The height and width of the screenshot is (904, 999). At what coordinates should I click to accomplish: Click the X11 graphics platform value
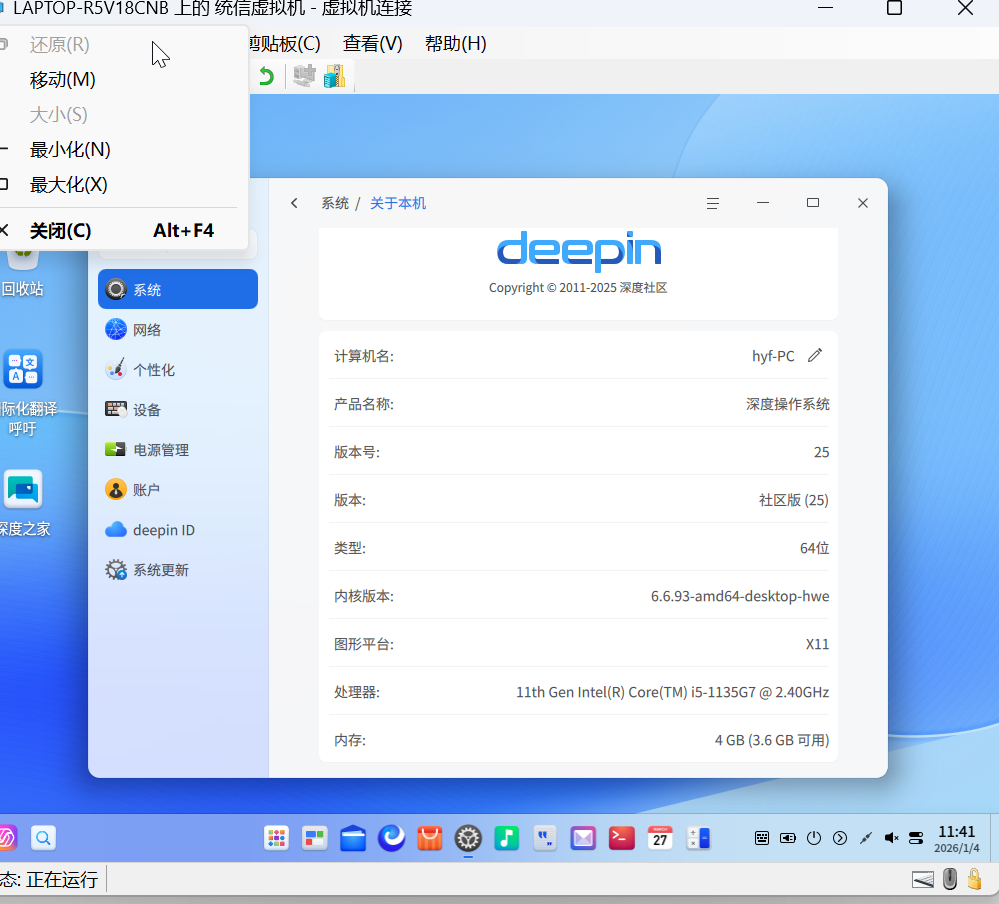(x=817, y=644)
